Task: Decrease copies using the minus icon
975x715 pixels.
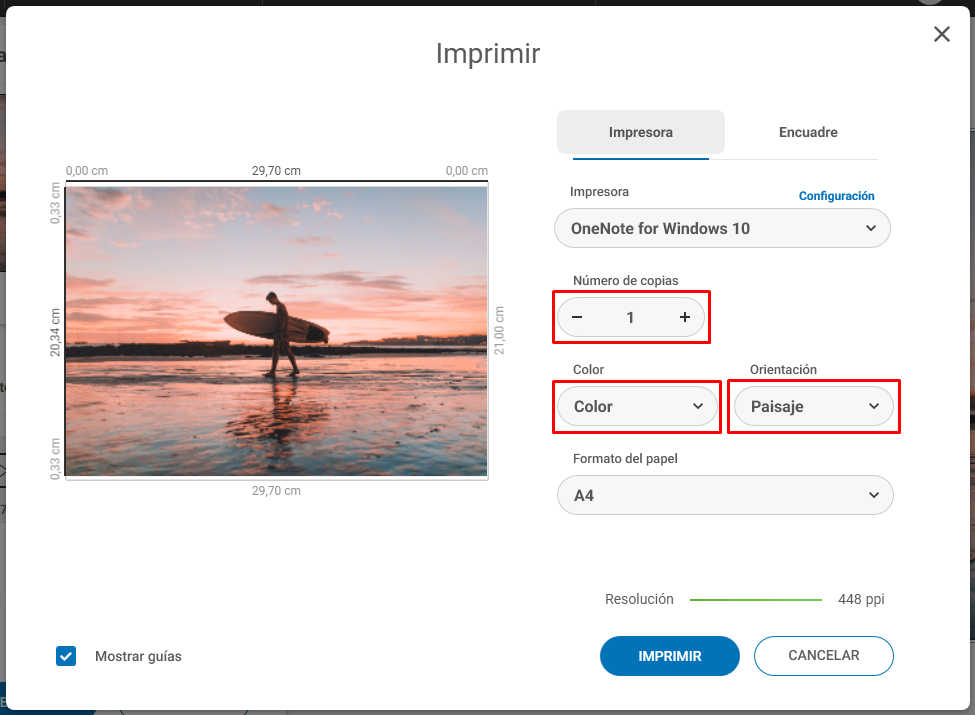Action: point(578,317)
